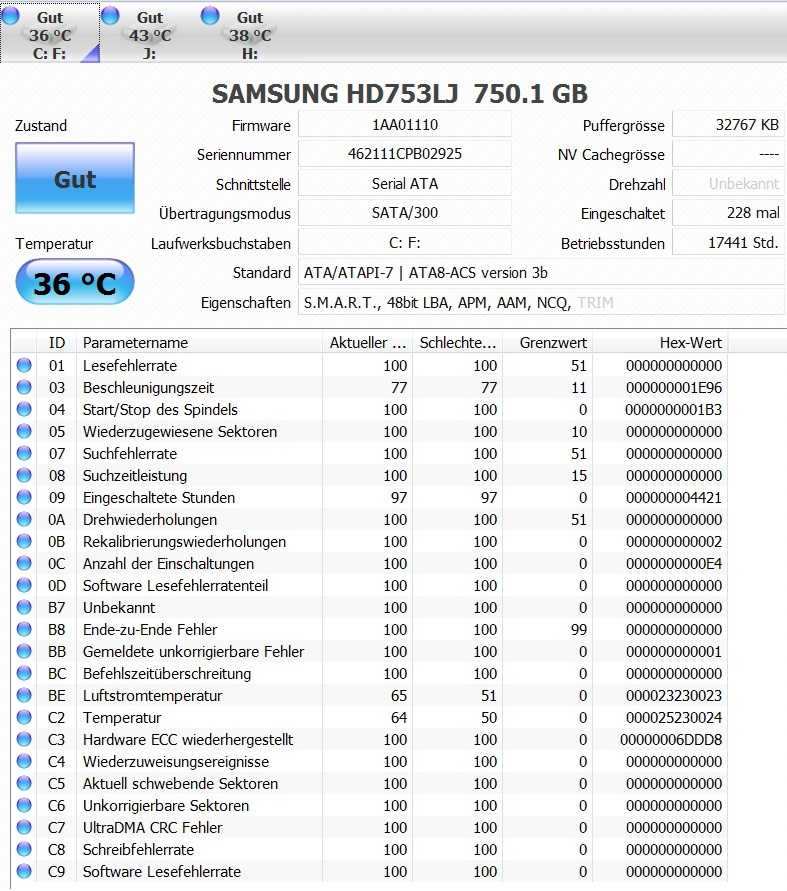
Task: Click status icon of Aktuell schwebende Sektoren
Action: point(24,783)
